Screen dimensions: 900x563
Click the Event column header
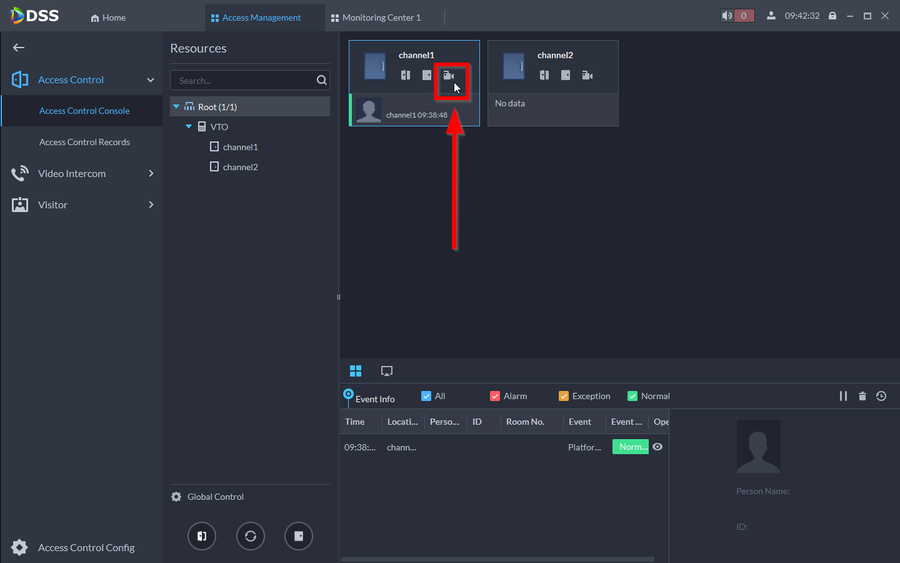tap(580, 422)
